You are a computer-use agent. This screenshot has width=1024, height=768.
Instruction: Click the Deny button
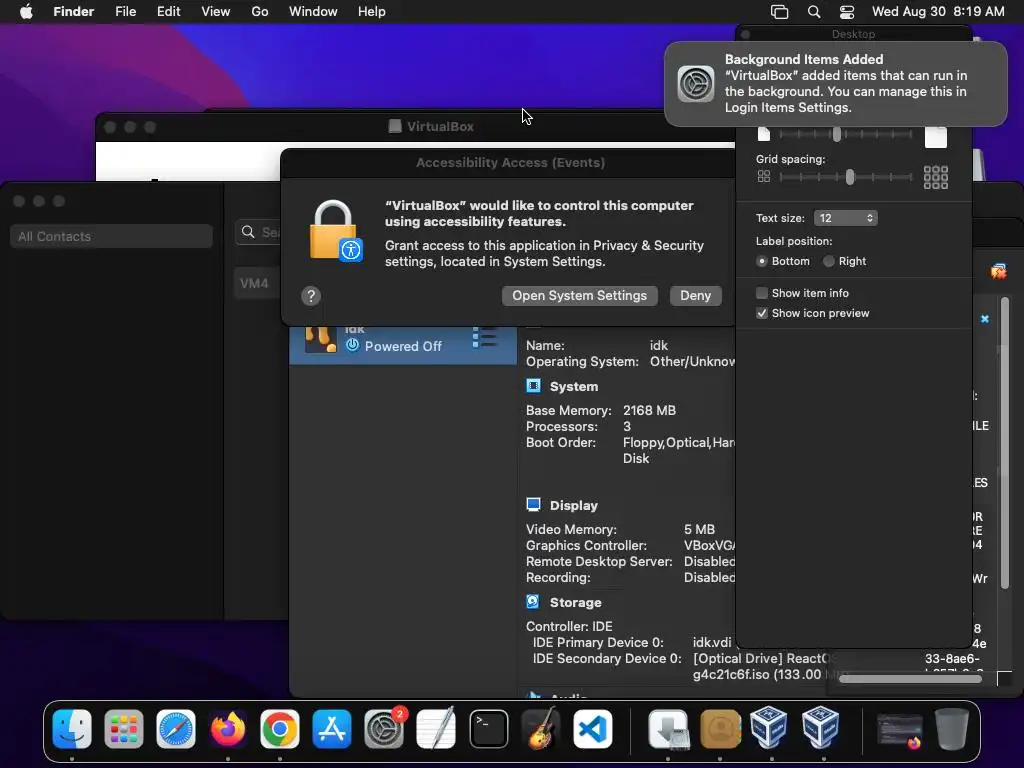pos(696,296)
